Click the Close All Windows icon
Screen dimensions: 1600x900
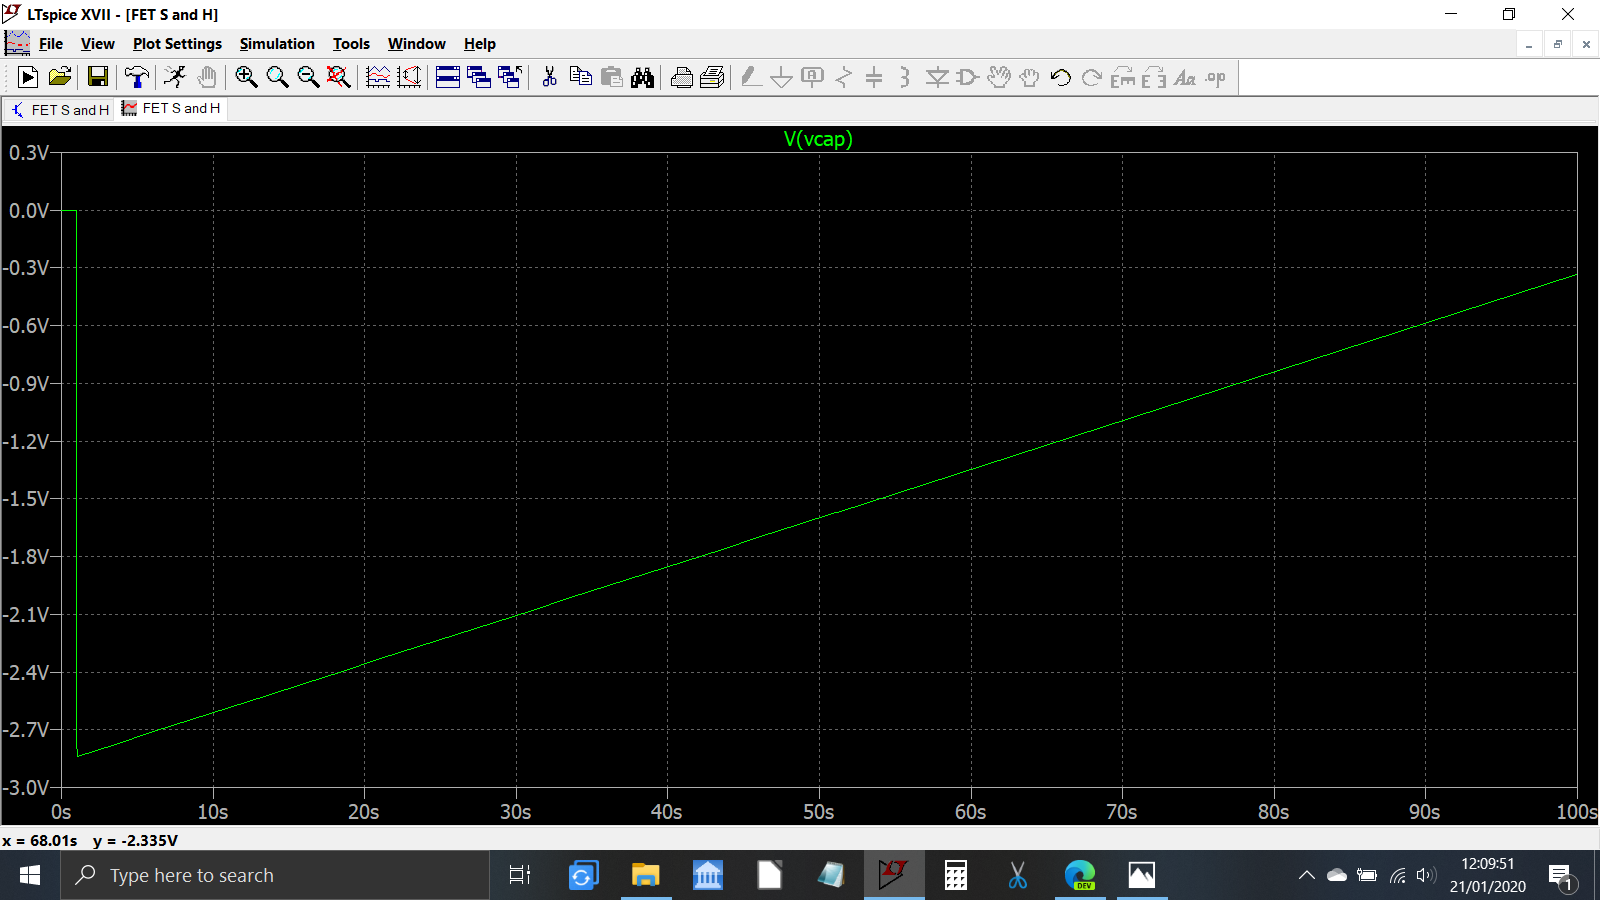pos(510,77)
